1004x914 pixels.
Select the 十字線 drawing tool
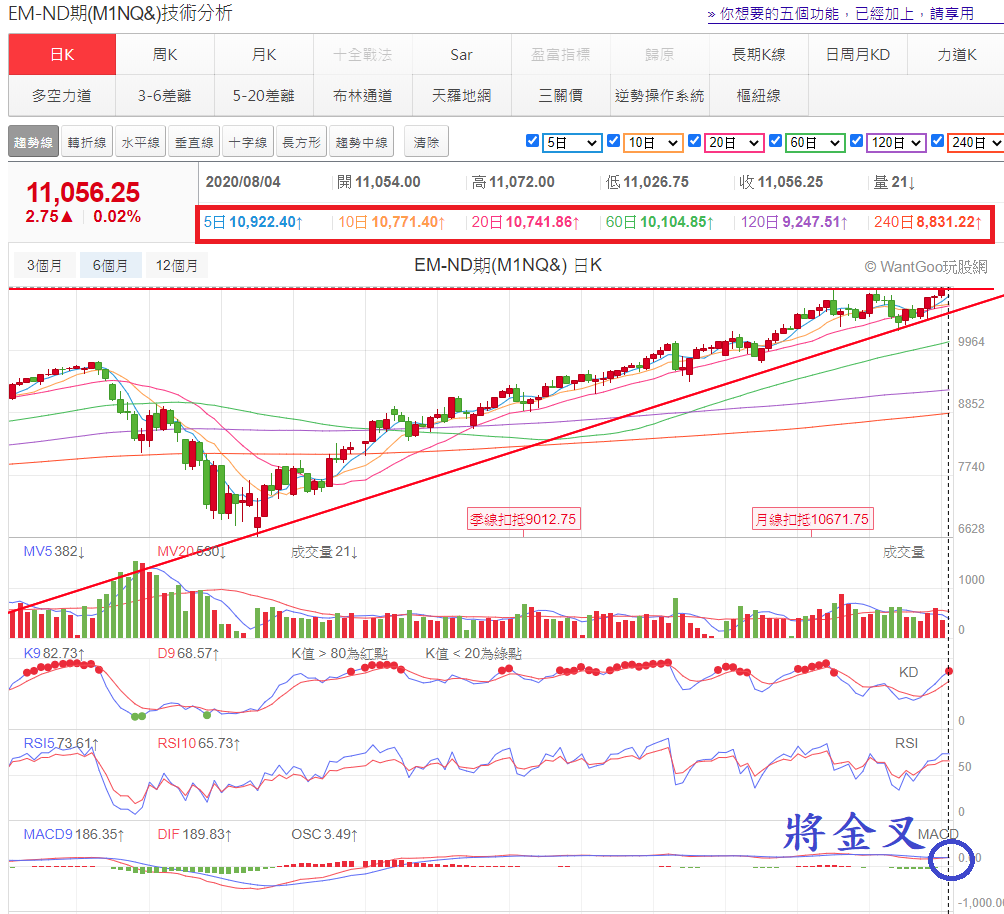coord(248,142)
